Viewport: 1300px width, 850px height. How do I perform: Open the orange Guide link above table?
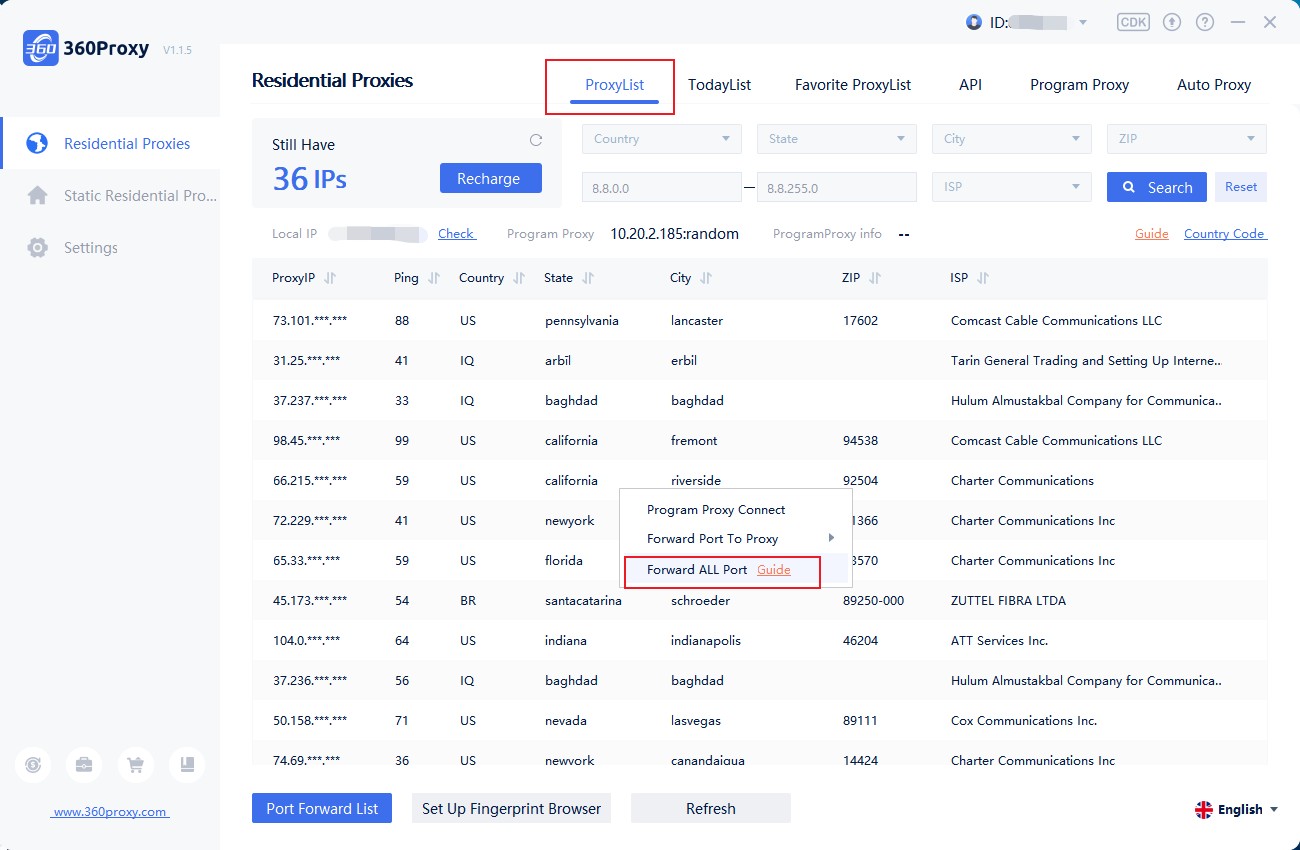click(1152, 234)
